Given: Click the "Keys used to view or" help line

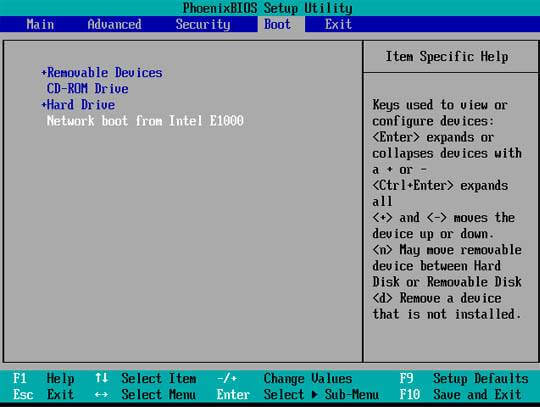Looking at the screenshot, I should click(440, 105).
